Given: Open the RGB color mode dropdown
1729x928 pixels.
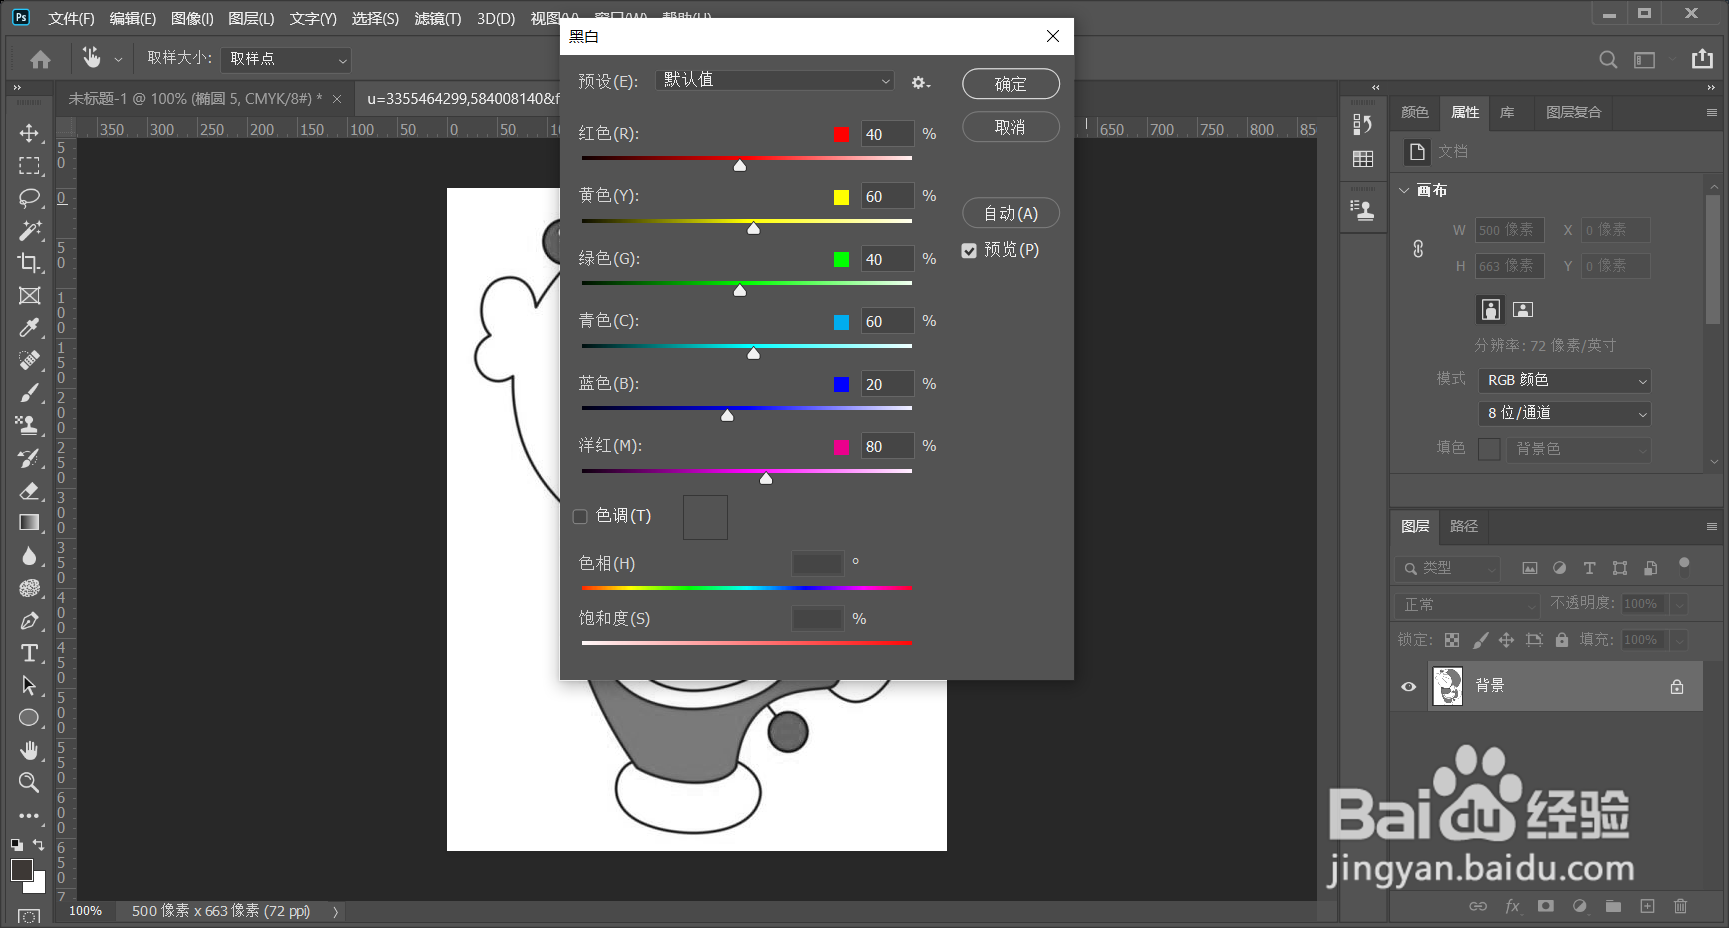Looking at the screenshot, I should (x=1564, y=381).
